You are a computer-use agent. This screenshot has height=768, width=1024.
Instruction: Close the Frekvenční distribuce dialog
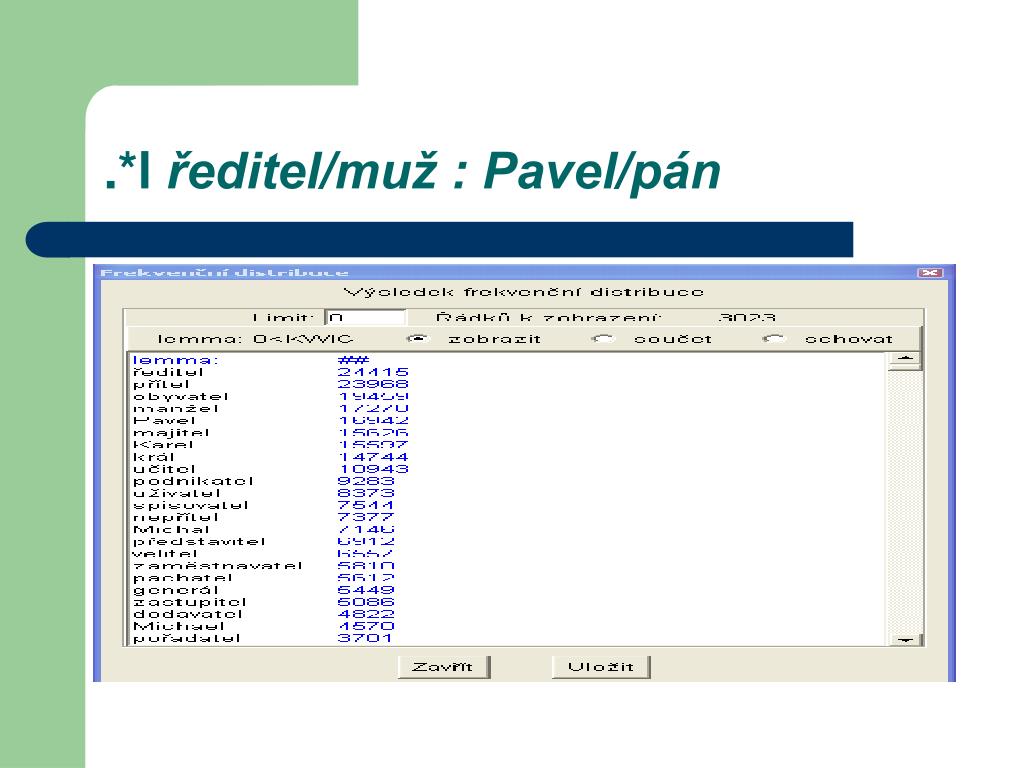coord(930,272)
